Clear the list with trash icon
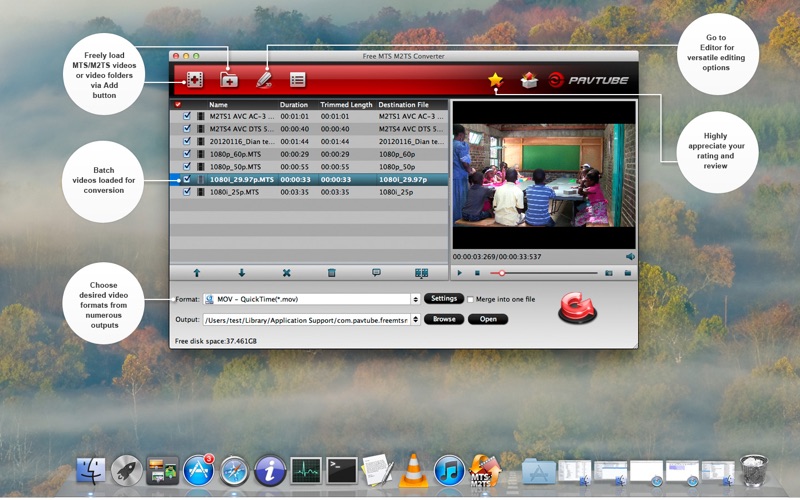This screenshot has height=500, width=800. click(x=332, y=273)
